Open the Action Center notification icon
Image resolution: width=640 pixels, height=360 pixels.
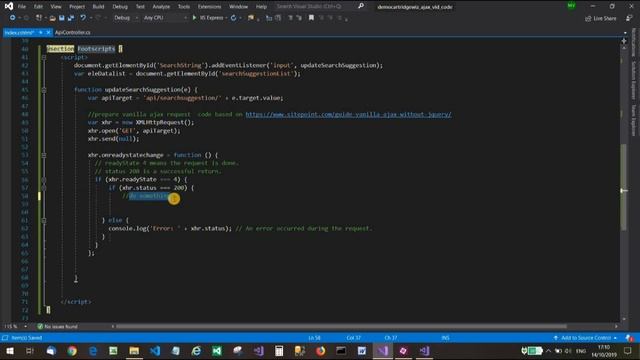point(628,351)
